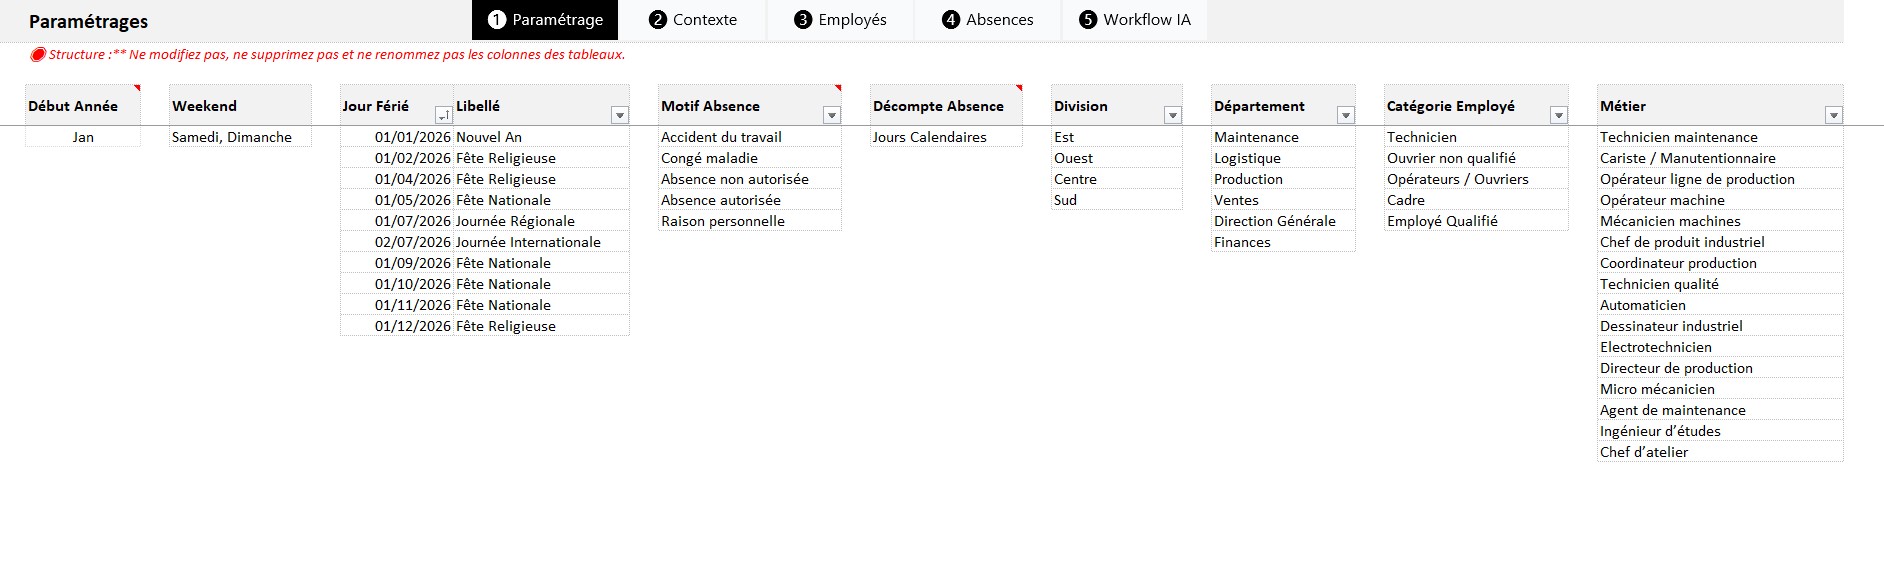Select the Jan cell under Début Année
The height and width of the screenshot is (564, 1884).
tap(83, 137)
